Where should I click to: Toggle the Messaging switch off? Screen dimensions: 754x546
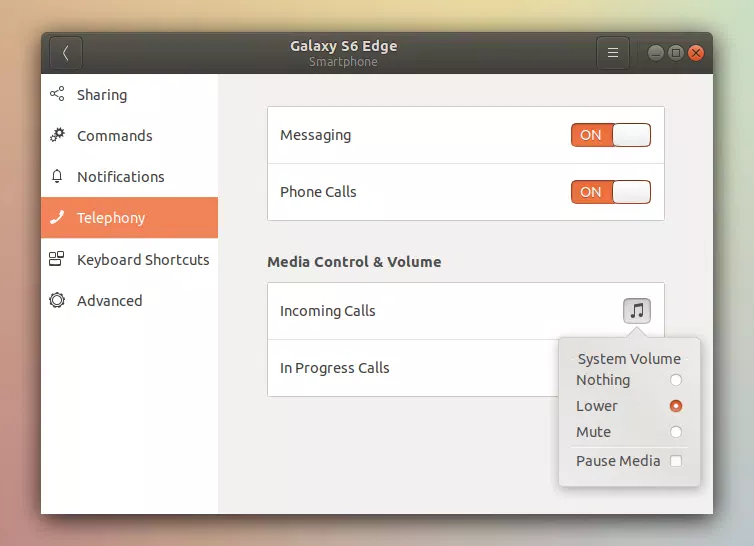tap(611, 135)
